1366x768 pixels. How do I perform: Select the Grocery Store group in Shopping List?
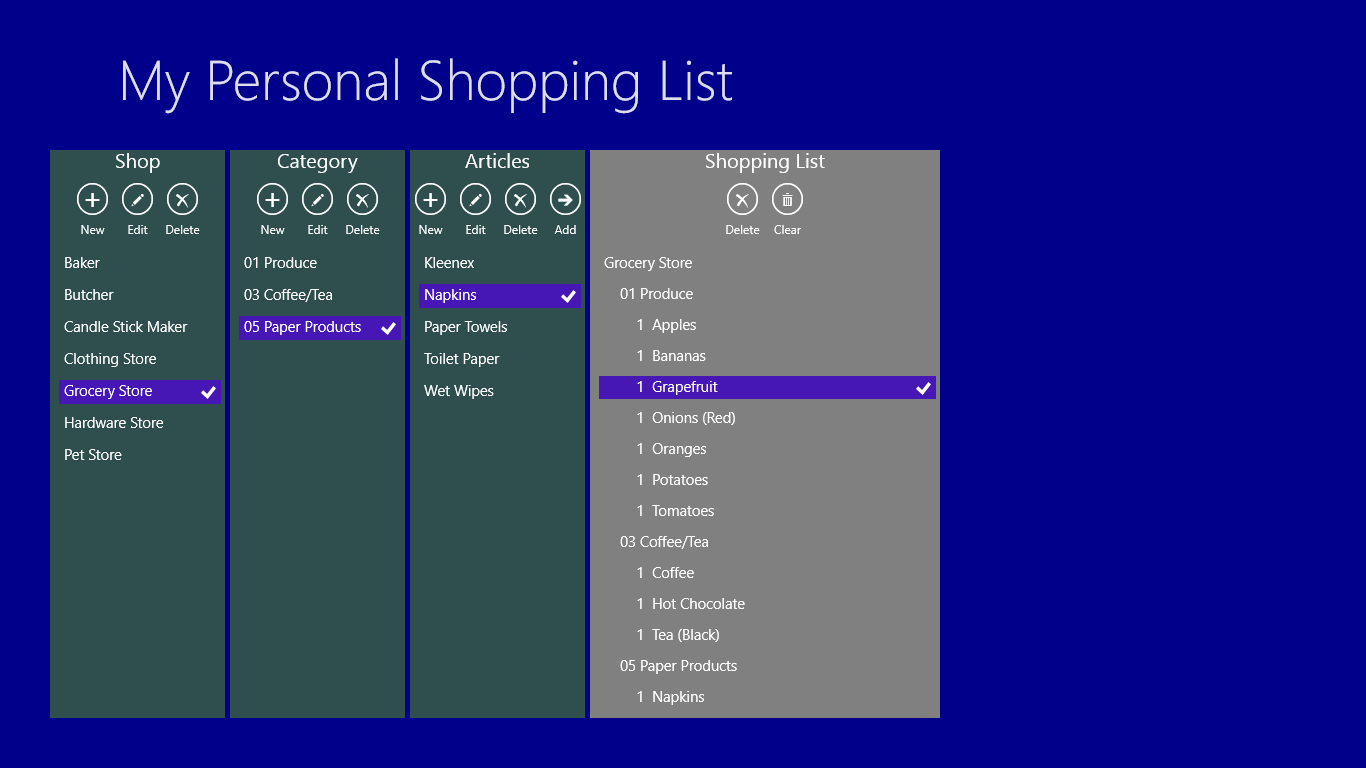pos(648,263)
